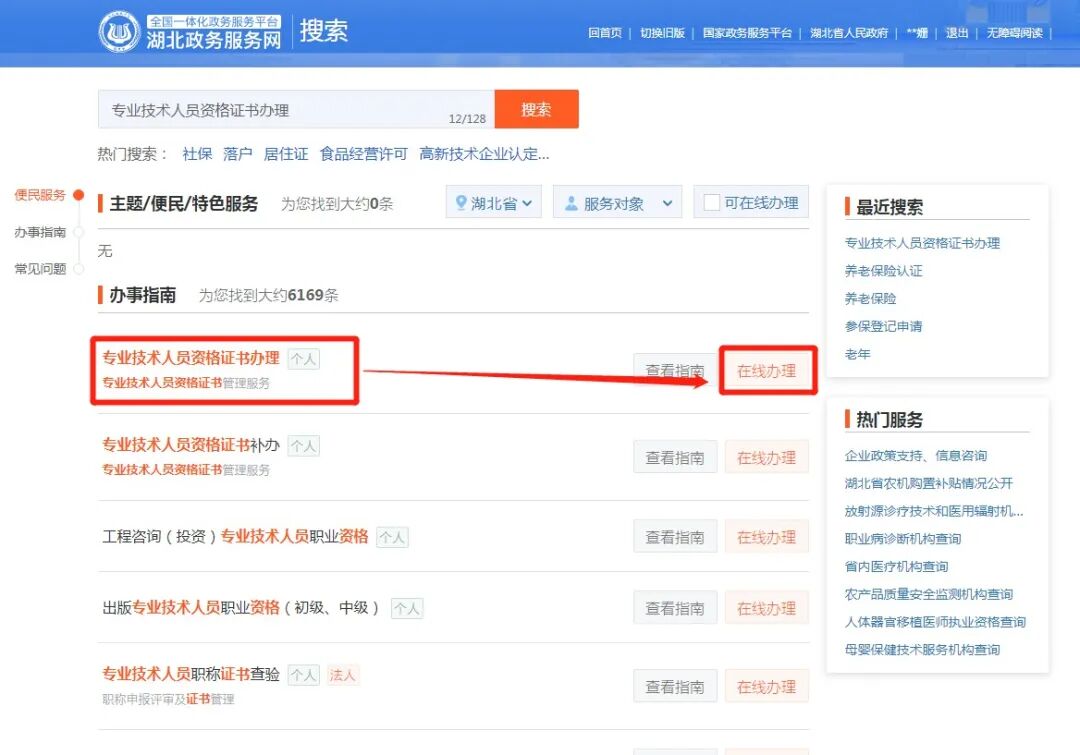Click 在线办理 for 职称证书查验
Image resolution: width=1080 pixels, height=755 pixels.
pos(767,686)
